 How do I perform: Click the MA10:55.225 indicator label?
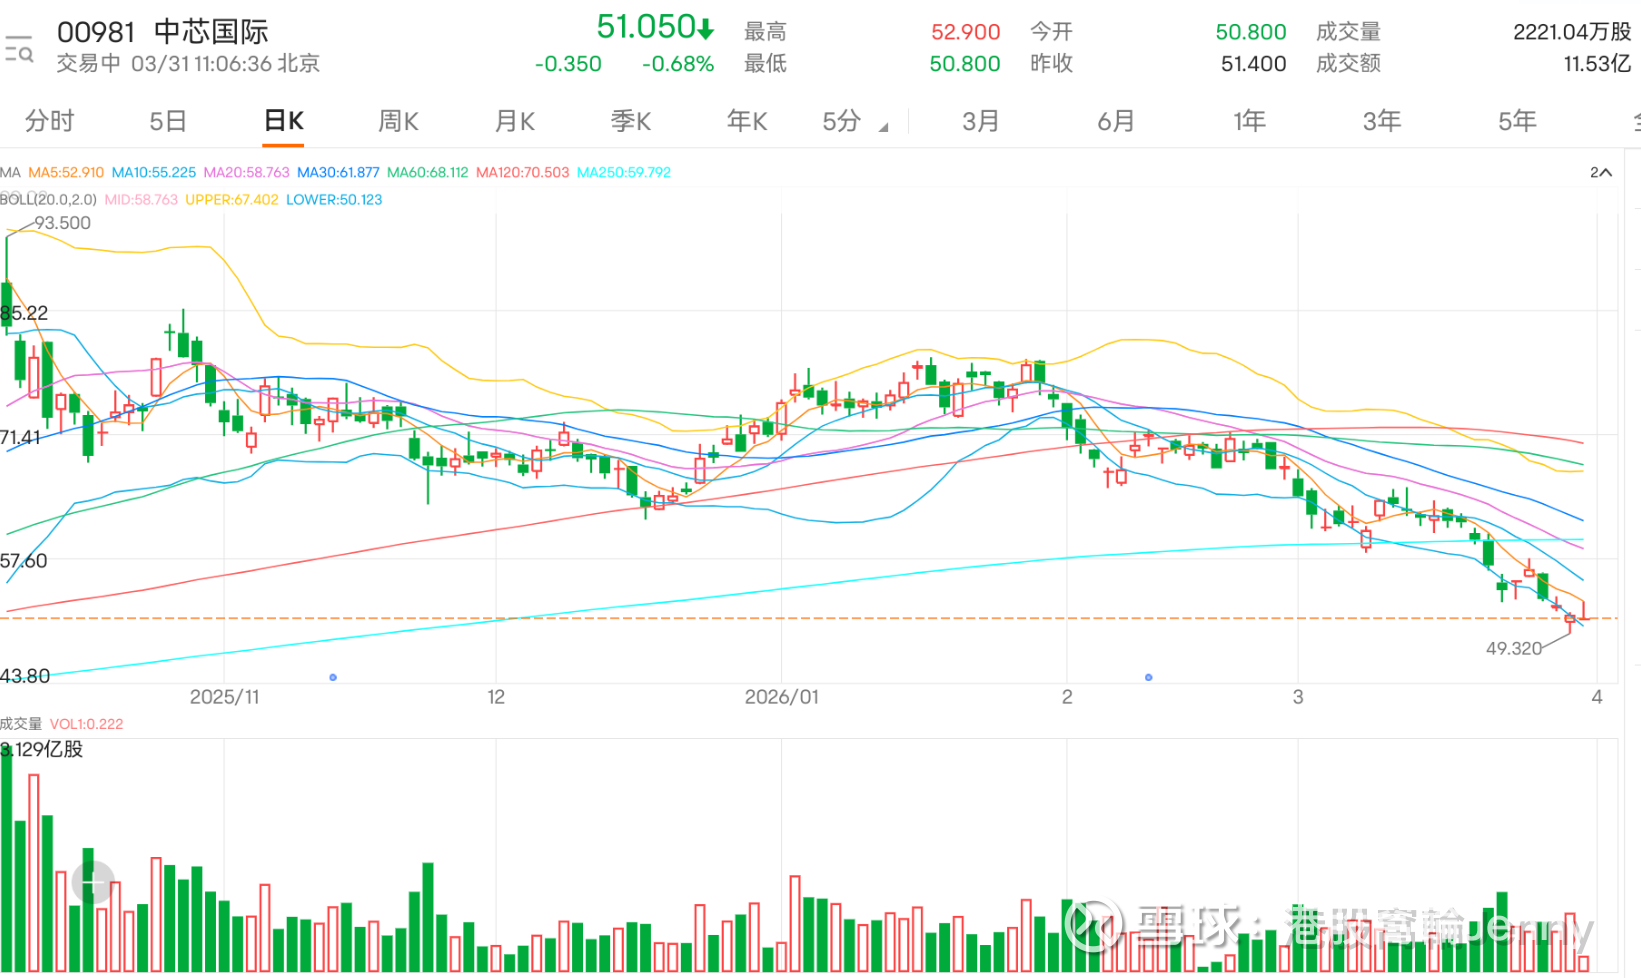154,172
